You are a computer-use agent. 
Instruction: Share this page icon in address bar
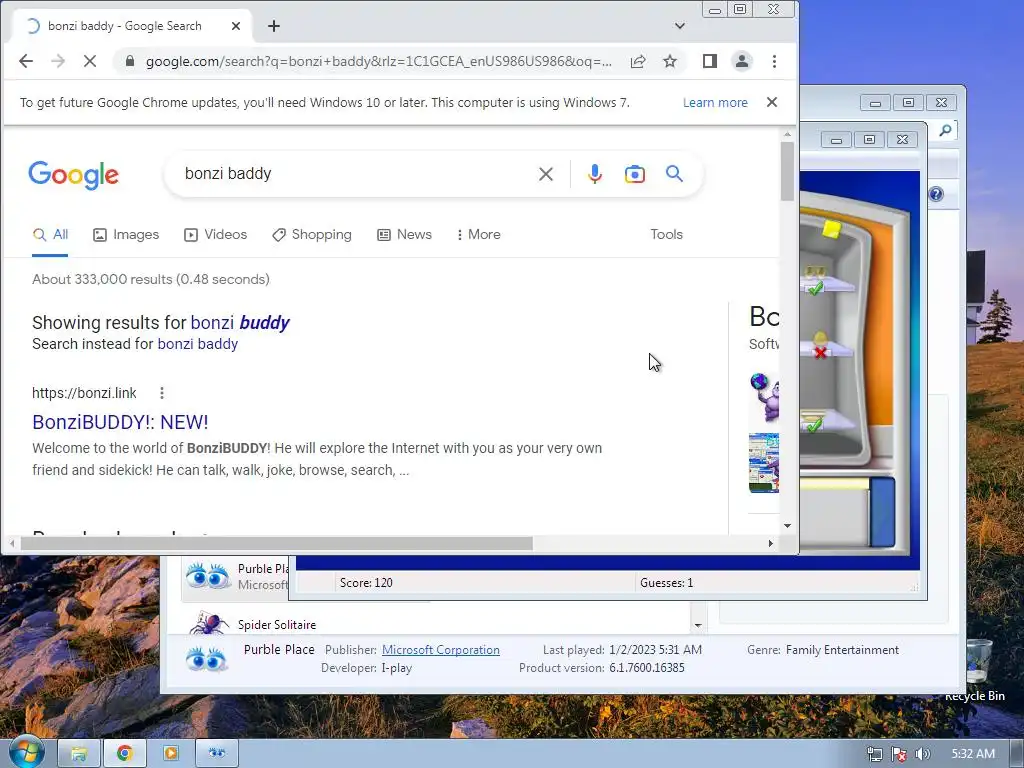point(638,61)
